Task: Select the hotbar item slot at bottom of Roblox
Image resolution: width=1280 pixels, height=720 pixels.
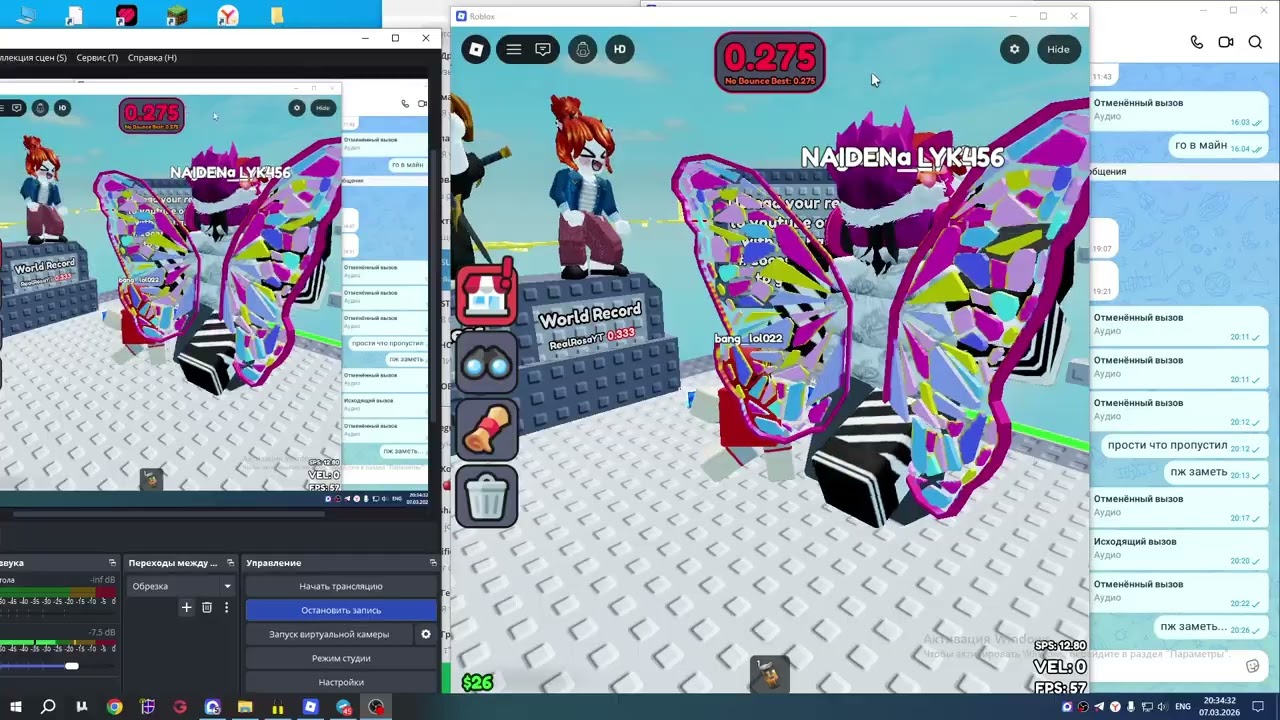Action: [769, 673]
